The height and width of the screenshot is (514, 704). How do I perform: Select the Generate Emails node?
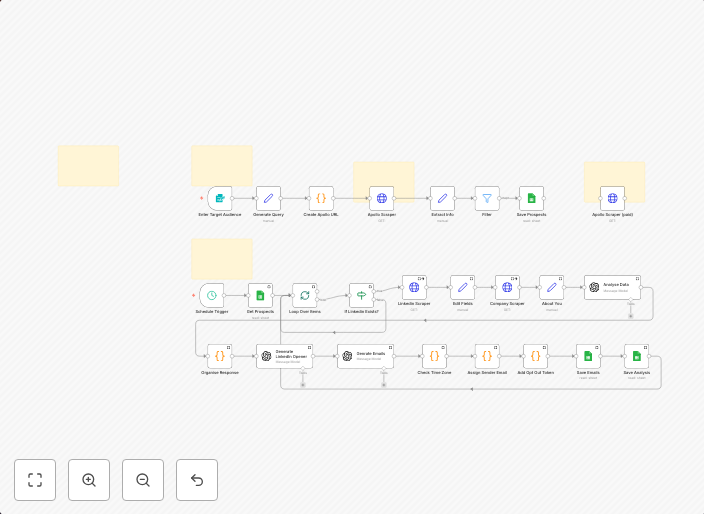click(x=365, y=356)
